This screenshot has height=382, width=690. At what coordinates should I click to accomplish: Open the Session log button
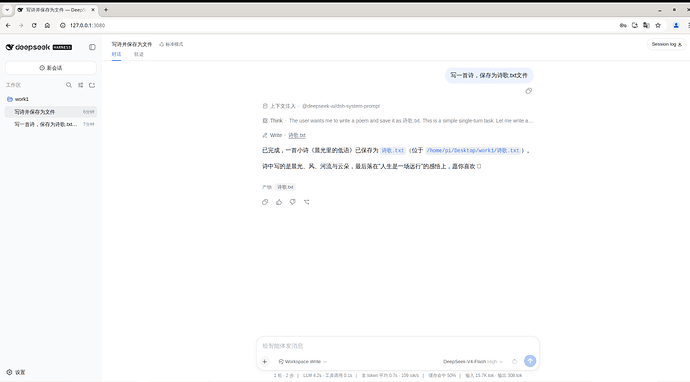tap(666, 44)
